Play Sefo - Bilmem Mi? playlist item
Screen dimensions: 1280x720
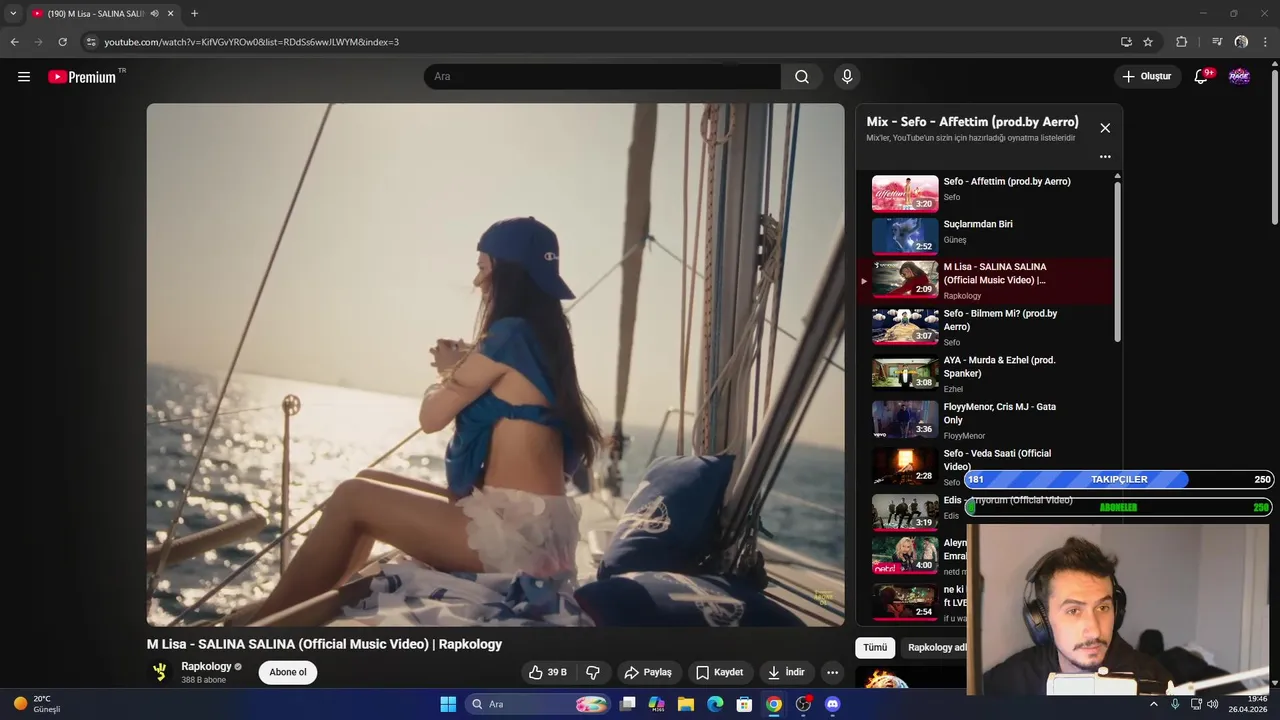pos(984,327)
